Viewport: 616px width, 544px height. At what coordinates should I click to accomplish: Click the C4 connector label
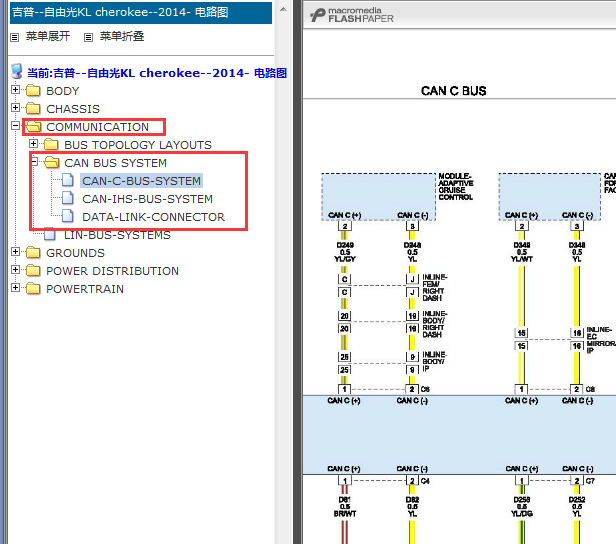click(425, 481)
